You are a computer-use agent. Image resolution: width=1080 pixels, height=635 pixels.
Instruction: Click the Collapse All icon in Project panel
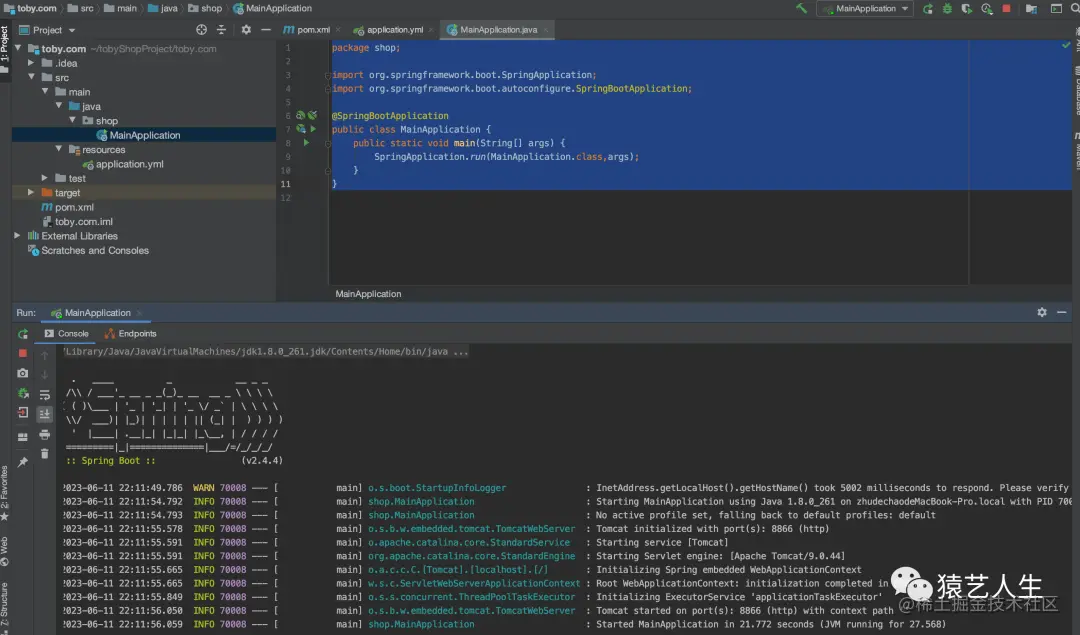221,30
